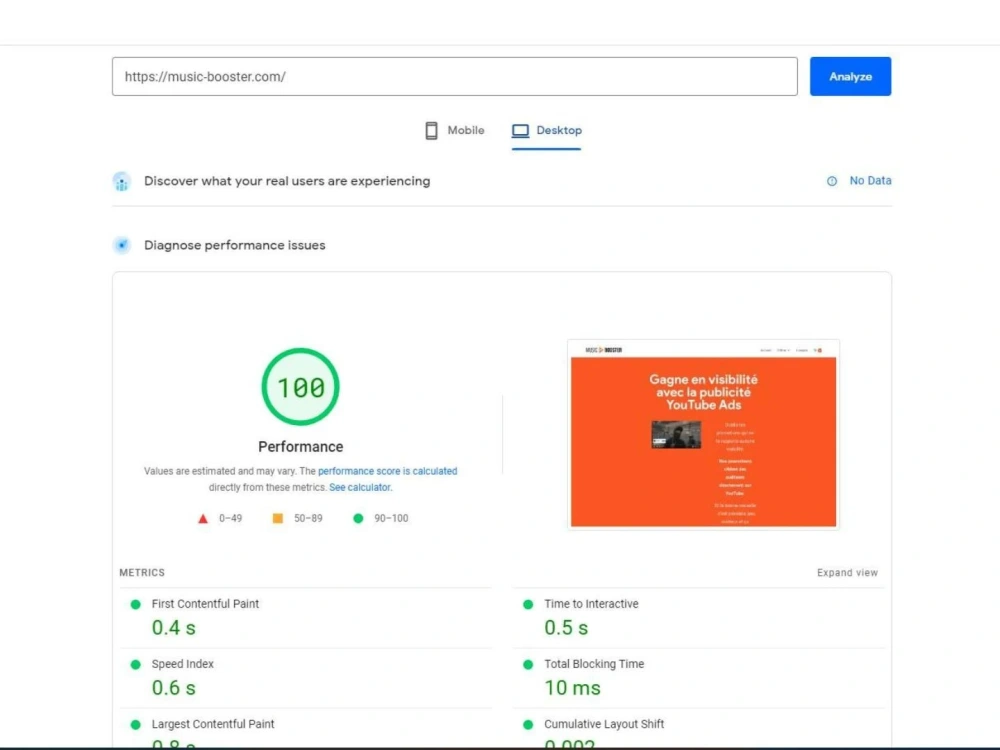The image size is (1000, 750).
Task: Click the diagnose performance issues section icon
Action: click(121, 245)
